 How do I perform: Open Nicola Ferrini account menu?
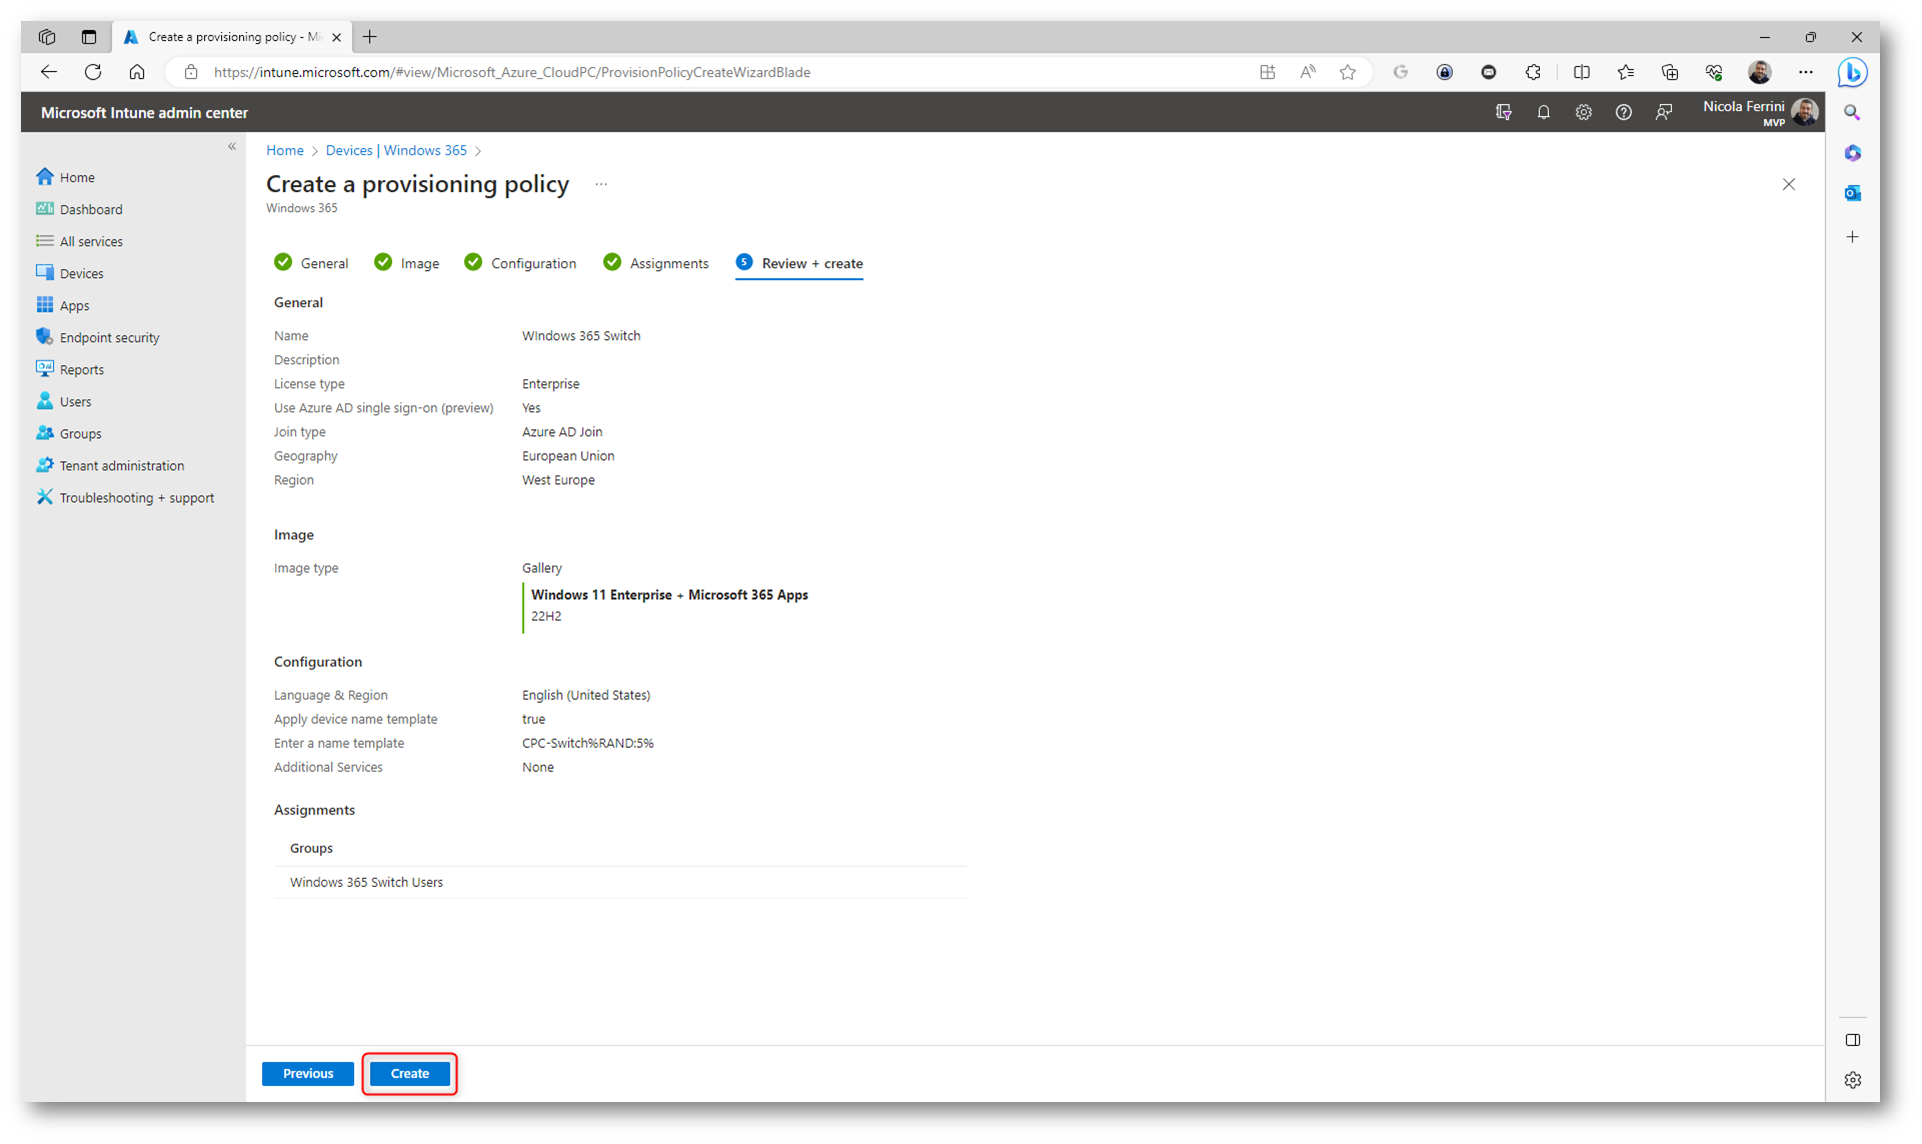[x=1760, y=112]
